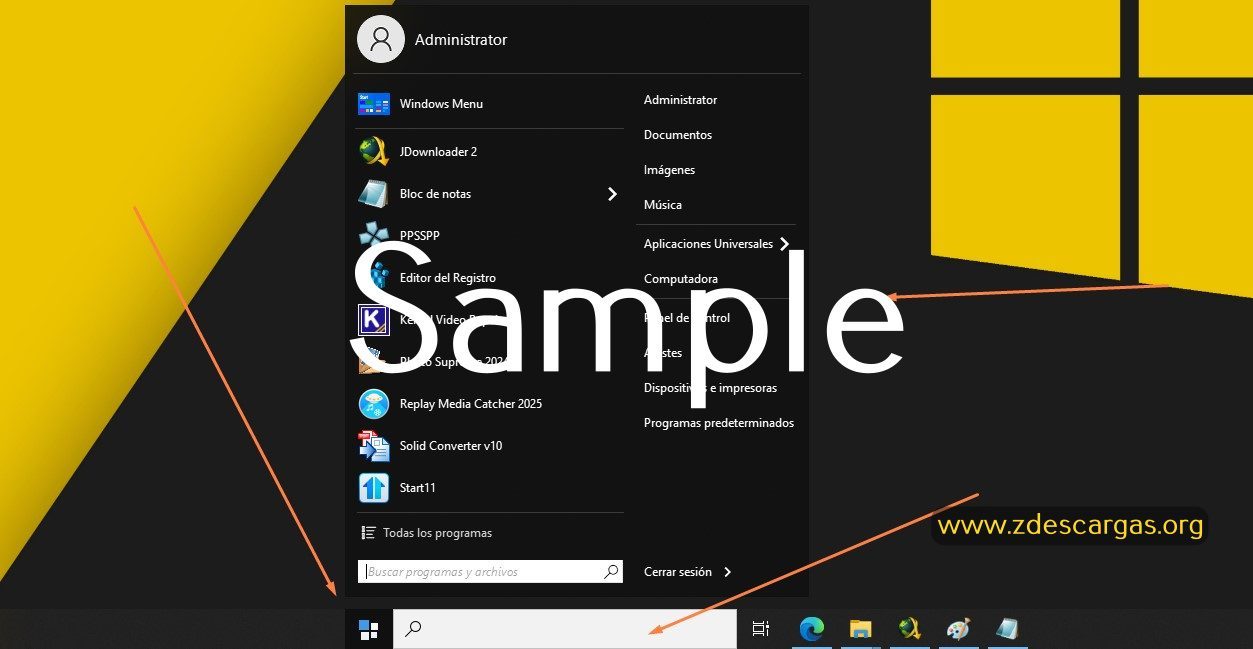Open Dispositivos e impresoras
The image size is (1253, 649).
[x=710, y=388]
